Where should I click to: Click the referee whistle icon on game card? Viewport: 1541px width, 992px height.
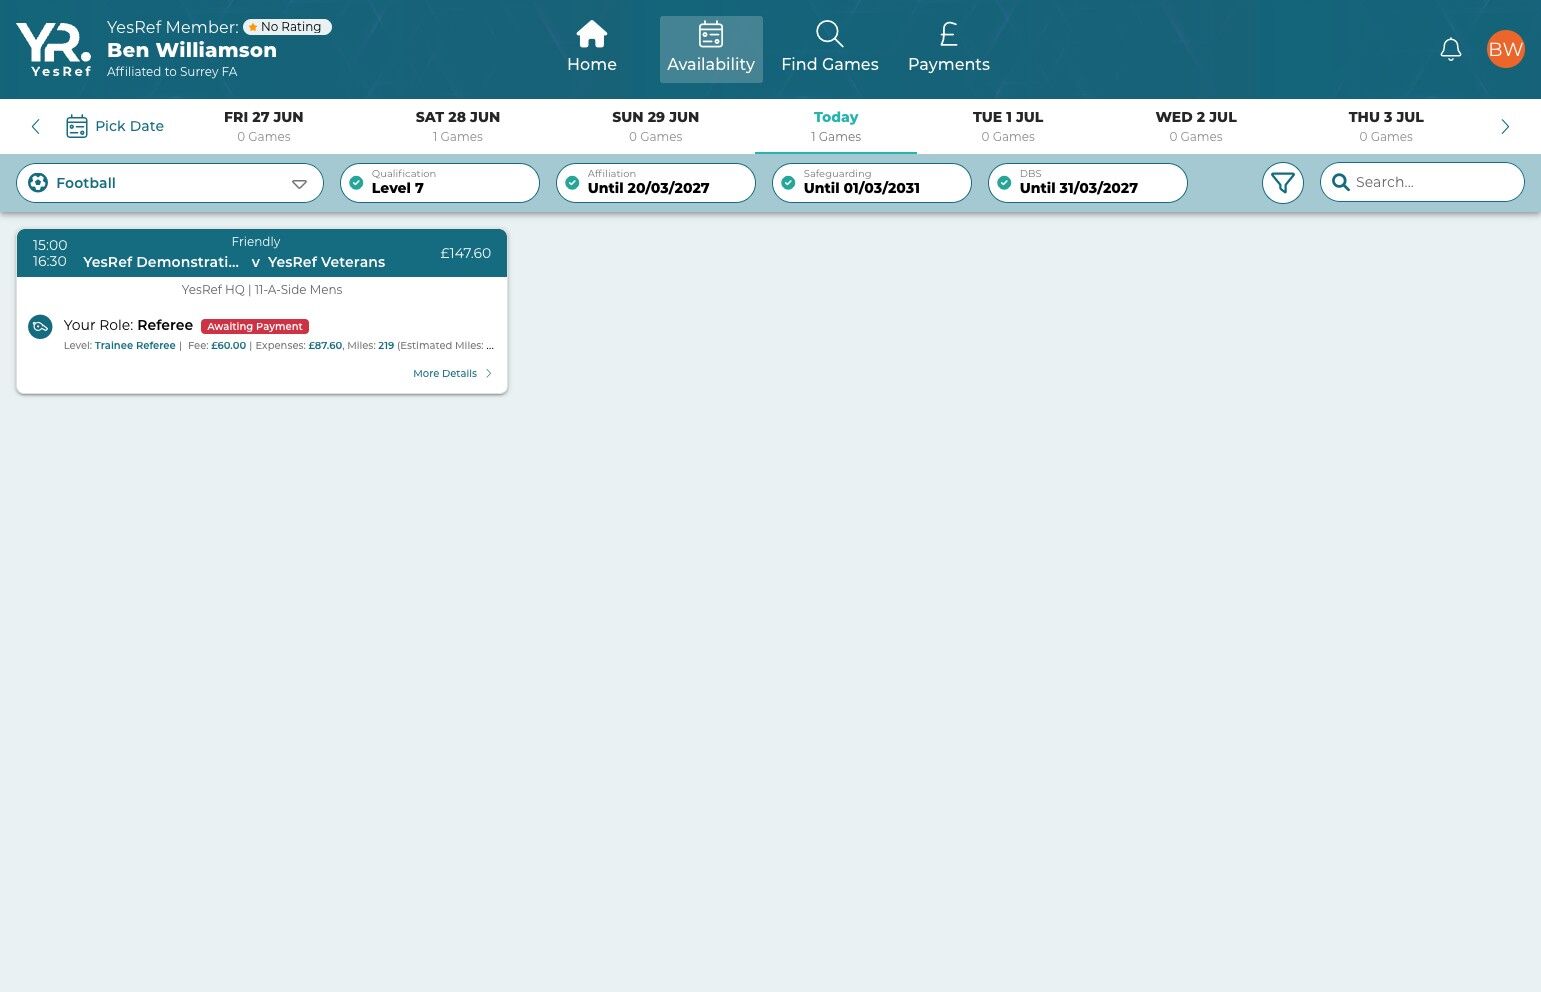40,327
